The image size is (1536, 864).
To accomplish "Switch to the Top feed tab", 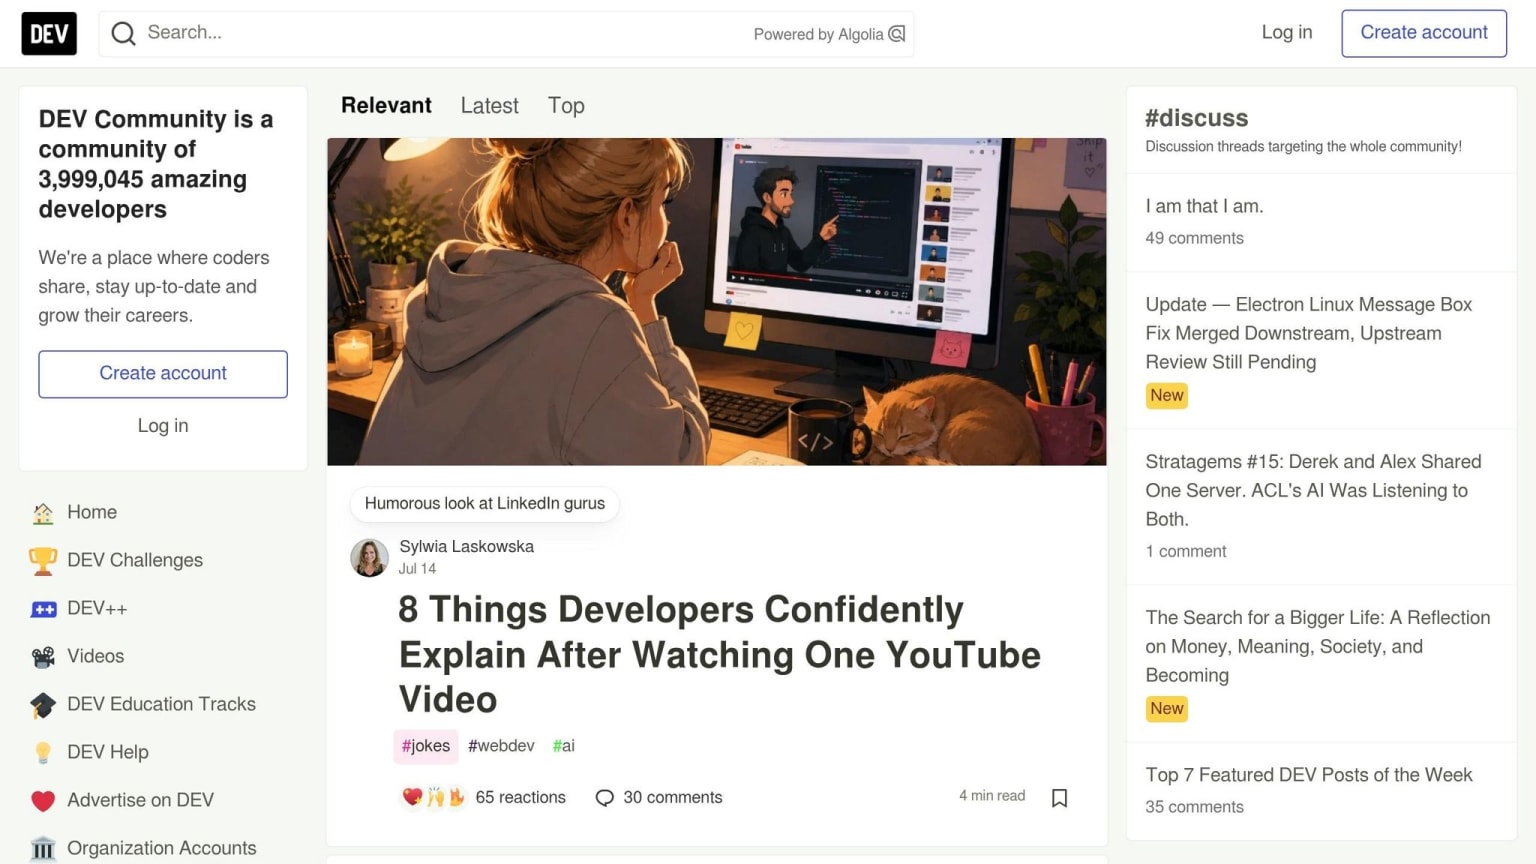I will click(566, 106).
